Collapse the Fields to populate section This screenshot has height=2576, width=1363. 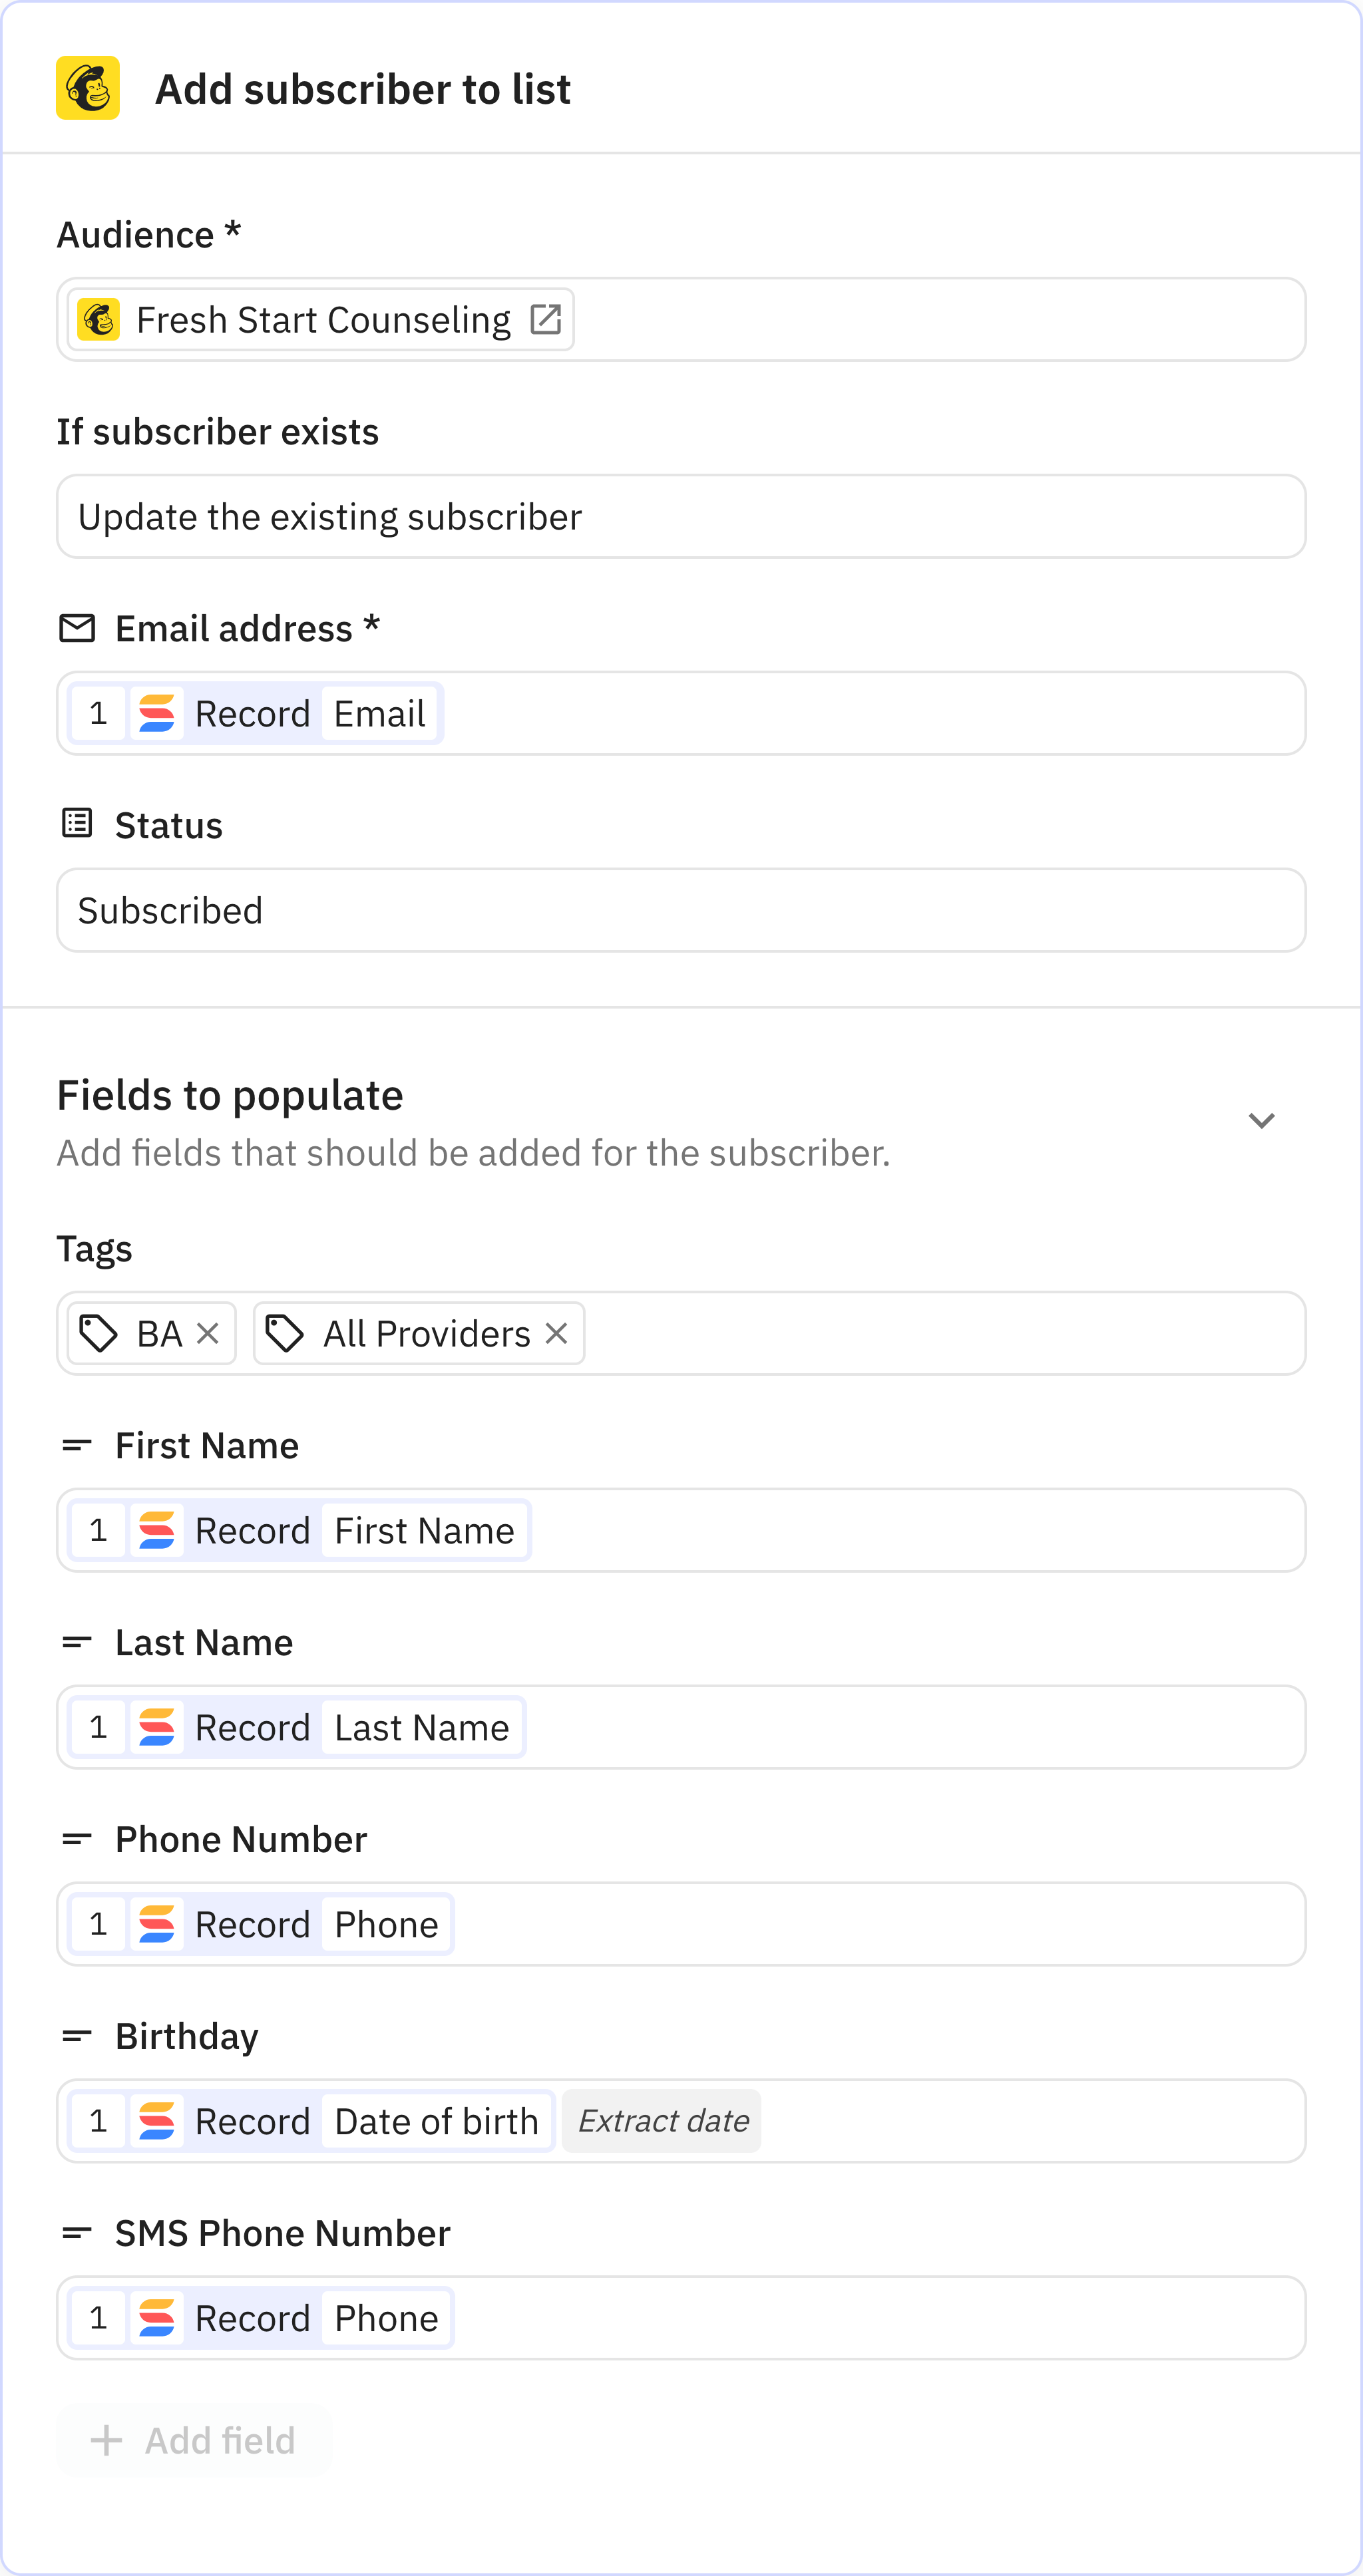(1261, 1120)
